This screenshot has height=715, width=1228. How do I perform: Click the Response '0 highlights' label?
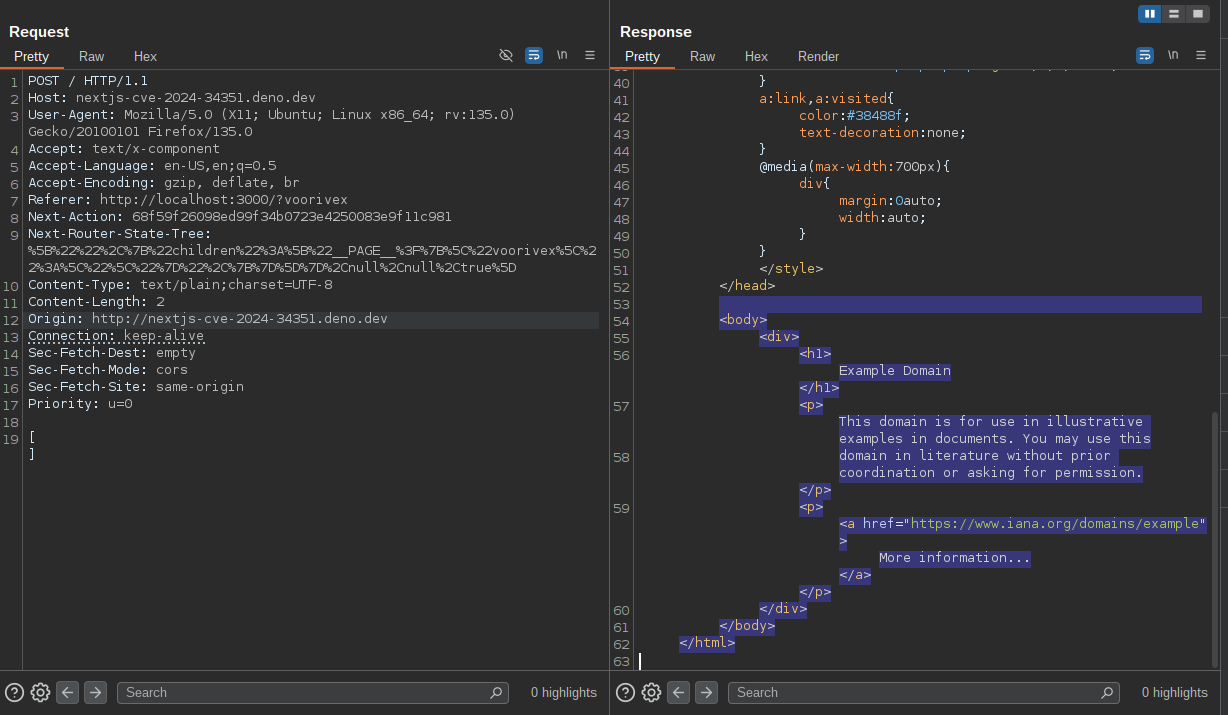(1175, 692)
